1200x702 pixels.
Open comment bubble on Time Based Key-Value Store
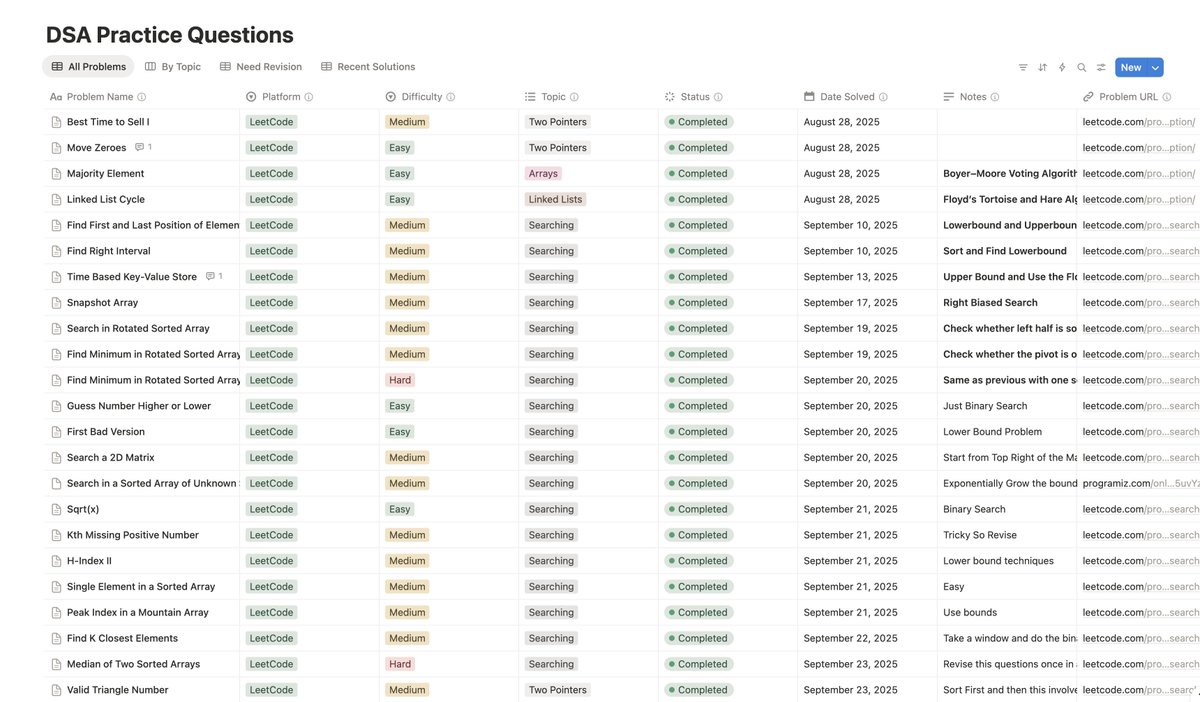213,276
